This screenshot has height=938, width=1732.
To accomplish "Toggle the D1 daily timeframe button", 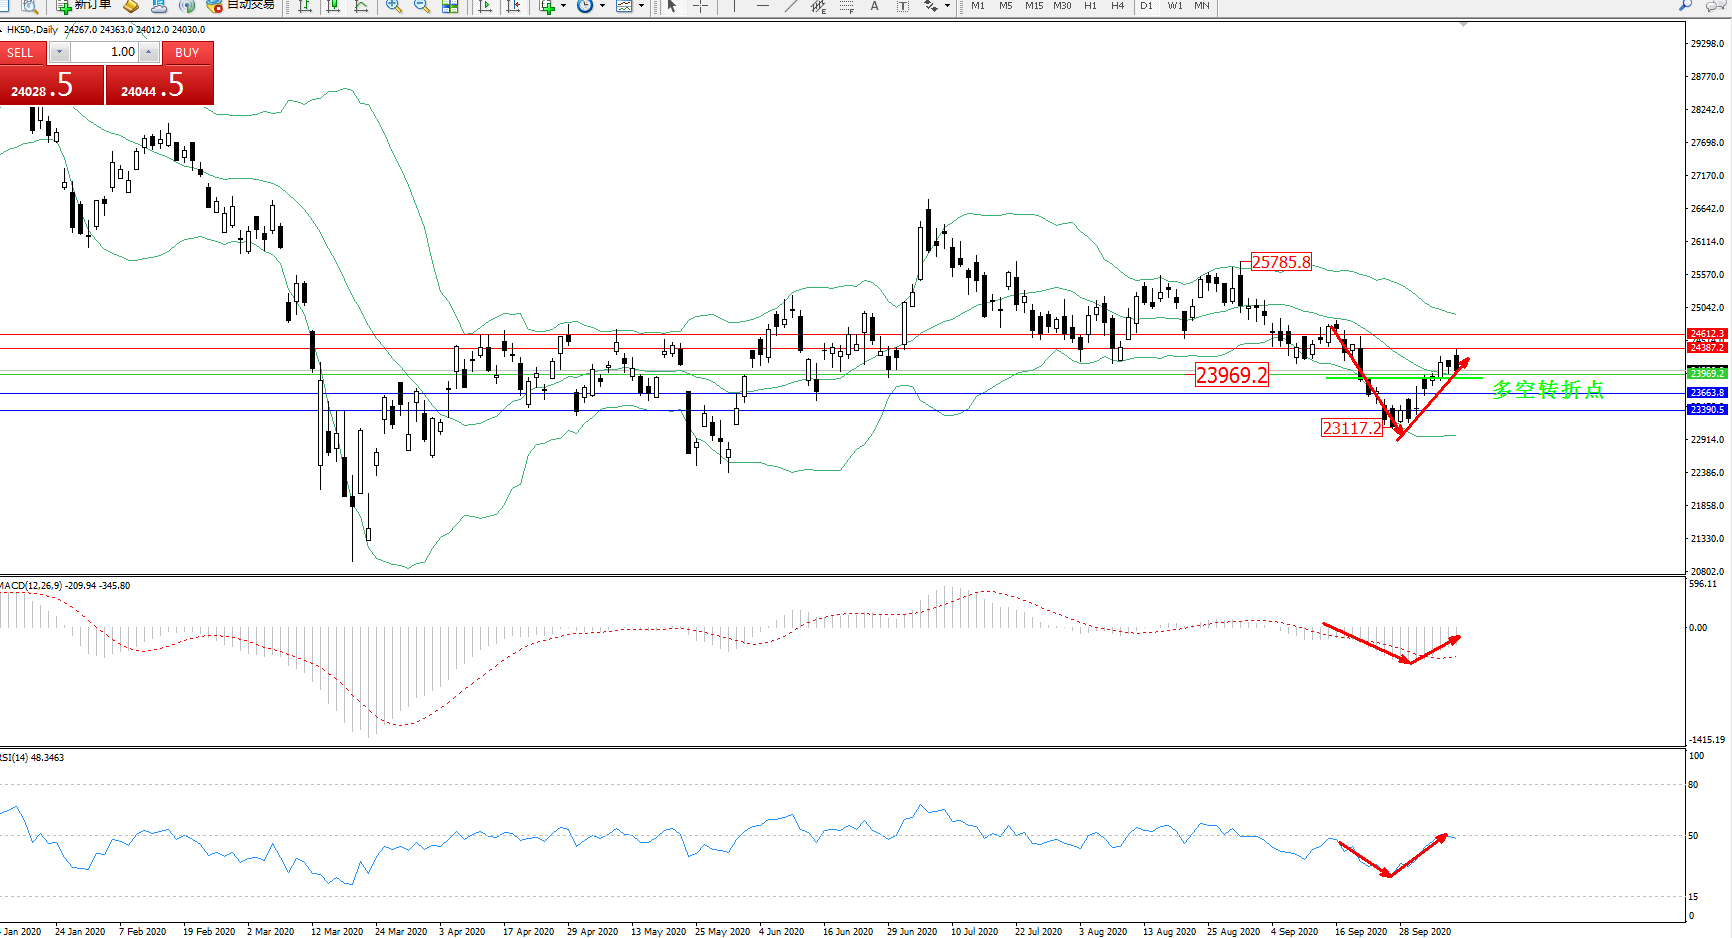I will (1146, 6).
